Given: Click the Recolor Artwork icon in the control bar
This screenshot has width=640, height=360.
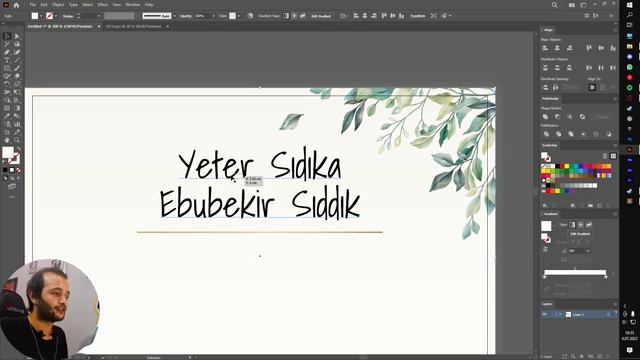Looking at the screenshot, I should coord(250,16).
